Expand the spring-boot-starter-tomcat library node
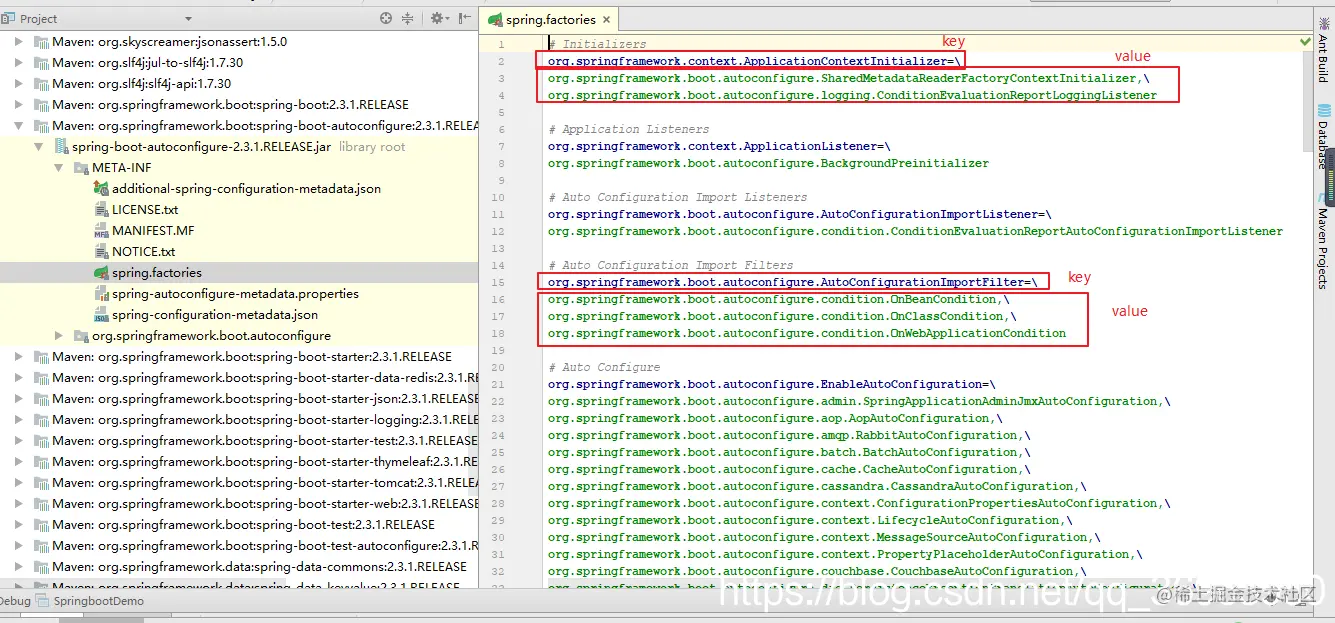The height and width of the screenshot is (623, 1335). click(x=19, y=483)
